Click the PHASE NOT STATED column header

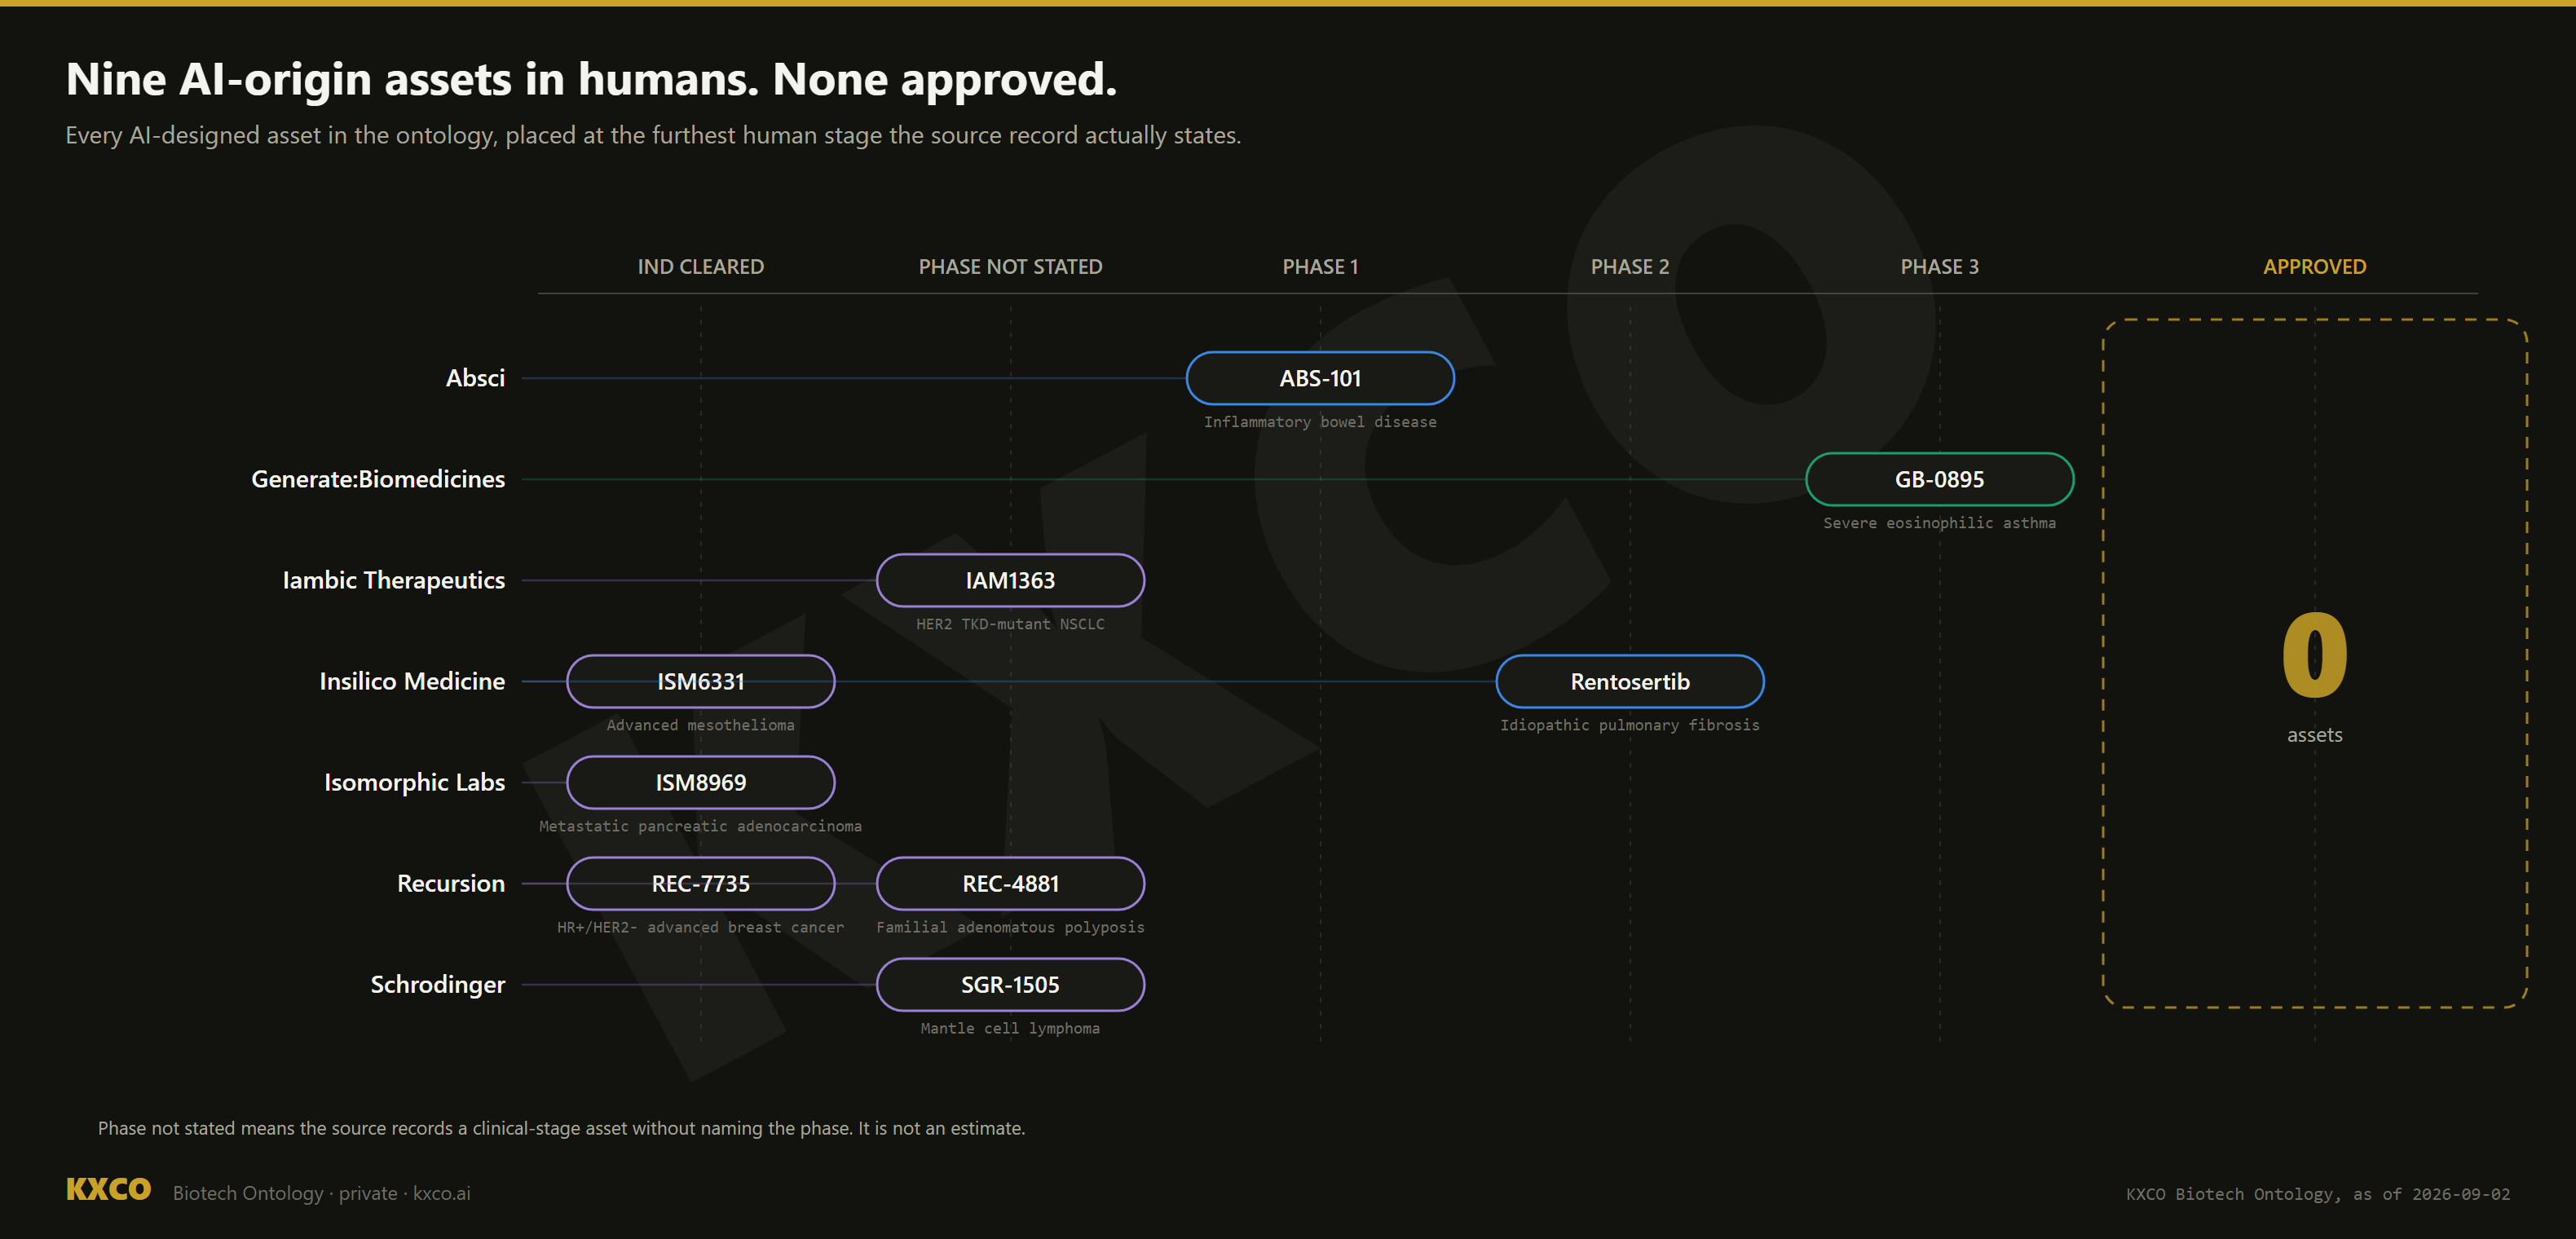click(x=1010, y=267)
